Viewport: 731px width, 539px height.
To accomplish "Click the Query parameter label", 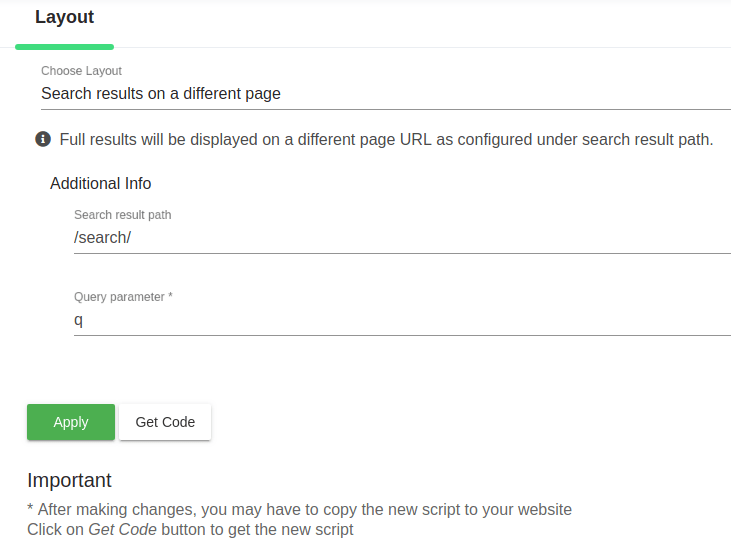I will point(119,297).
